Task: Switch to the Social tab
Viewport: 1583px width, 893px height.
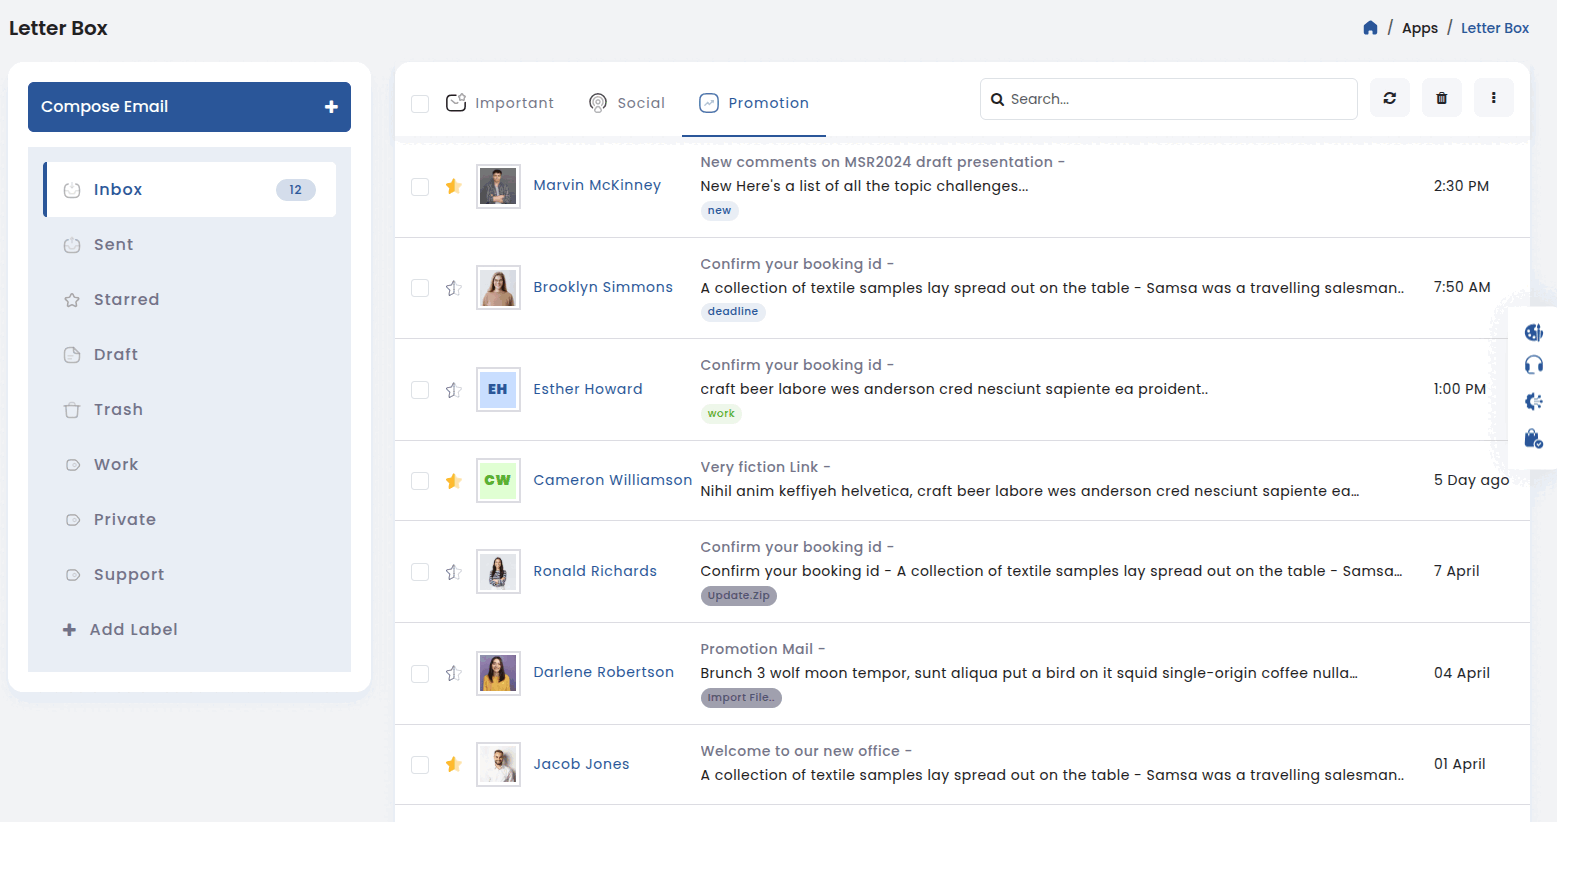Action: click(626, 103)
